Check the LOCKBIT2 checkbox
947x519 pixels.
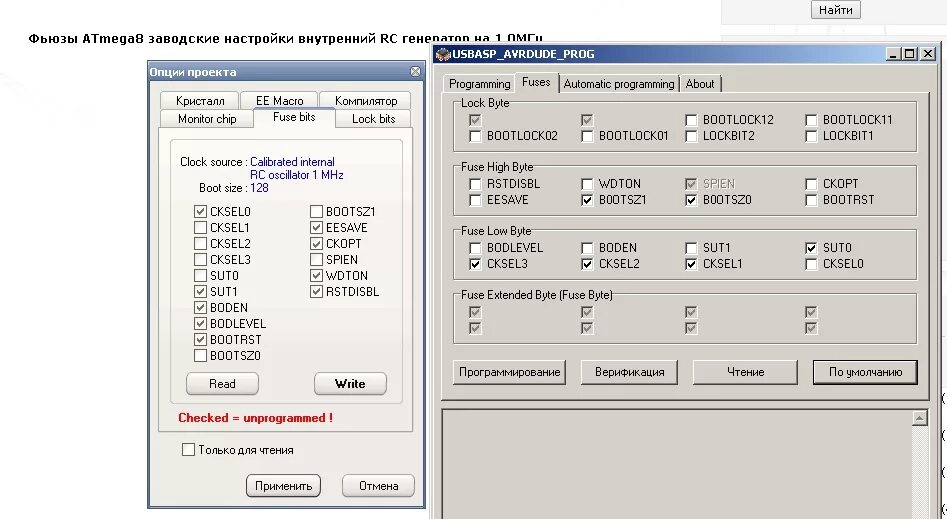(692, 136)
